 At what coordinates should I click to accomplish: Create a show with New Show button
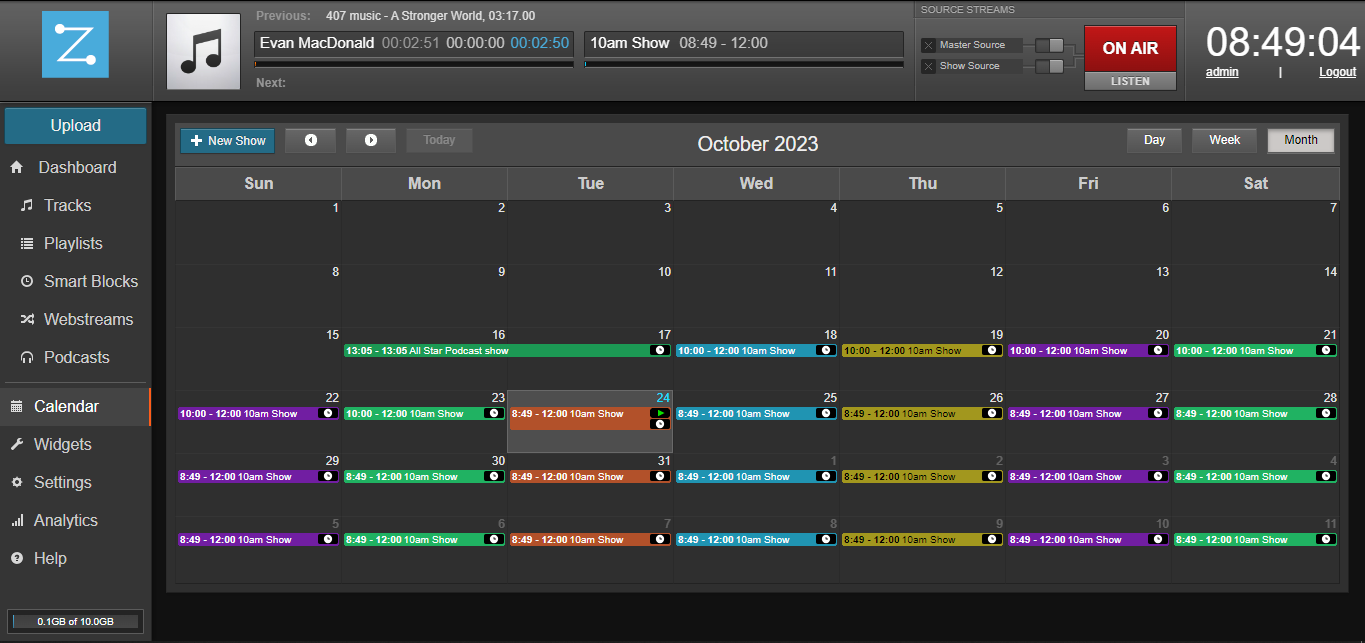tap(227, 140)
